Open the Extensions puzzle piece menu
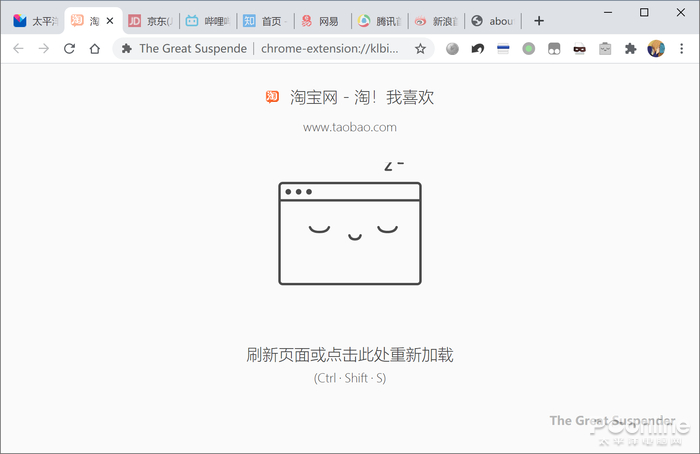 pyautogui.click(x=630, y=48)
